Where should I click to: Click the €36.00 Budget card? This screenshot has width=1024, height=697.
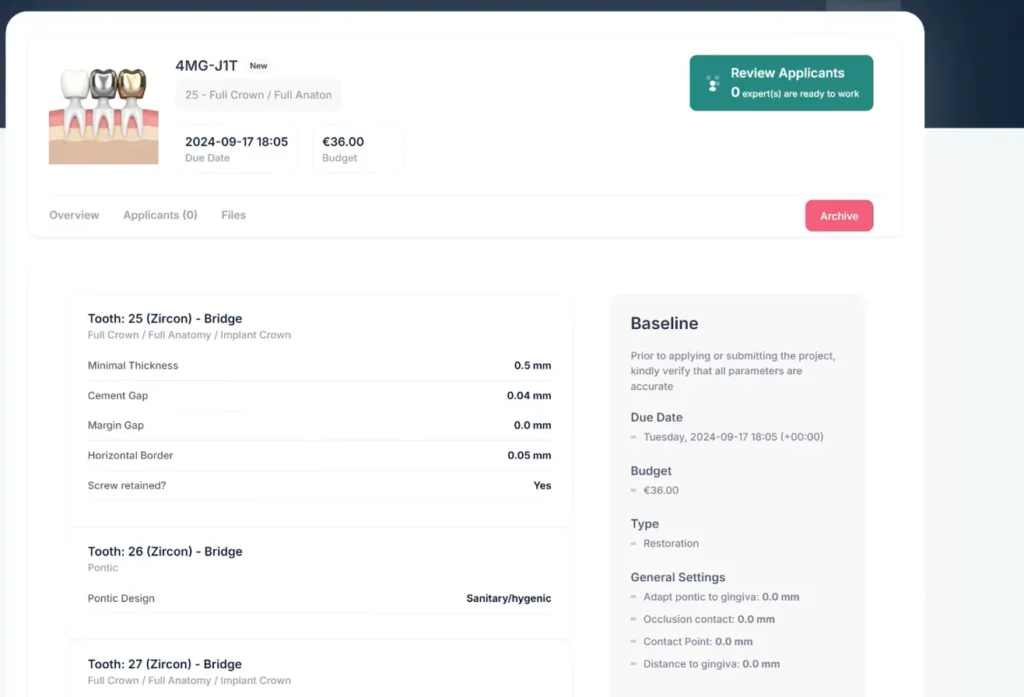tap(357, 148)
